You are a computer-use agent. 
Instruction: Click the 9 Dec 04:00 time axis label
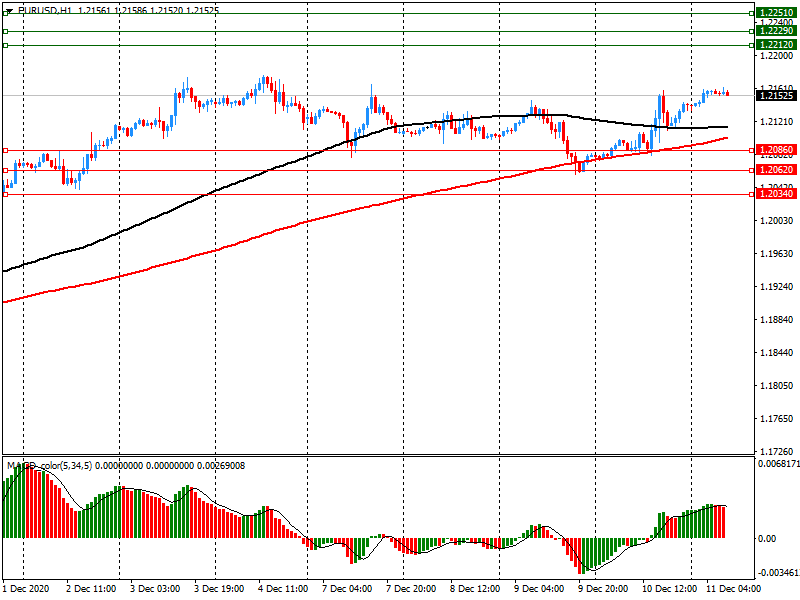[x=539, y=589]
